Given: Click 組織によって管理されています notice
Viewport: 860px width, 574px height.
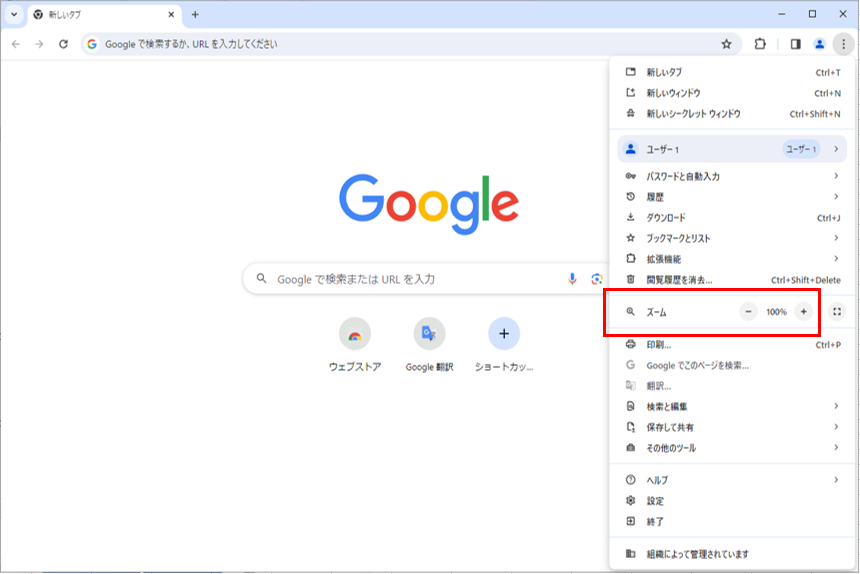Looking at the screenshot, I should pos(733,554).
